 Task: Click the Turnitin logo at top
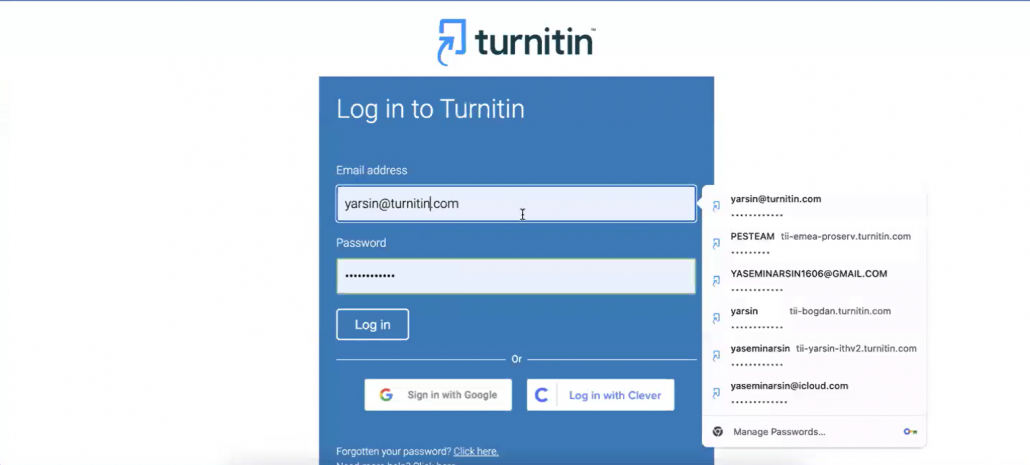(516, 42)
